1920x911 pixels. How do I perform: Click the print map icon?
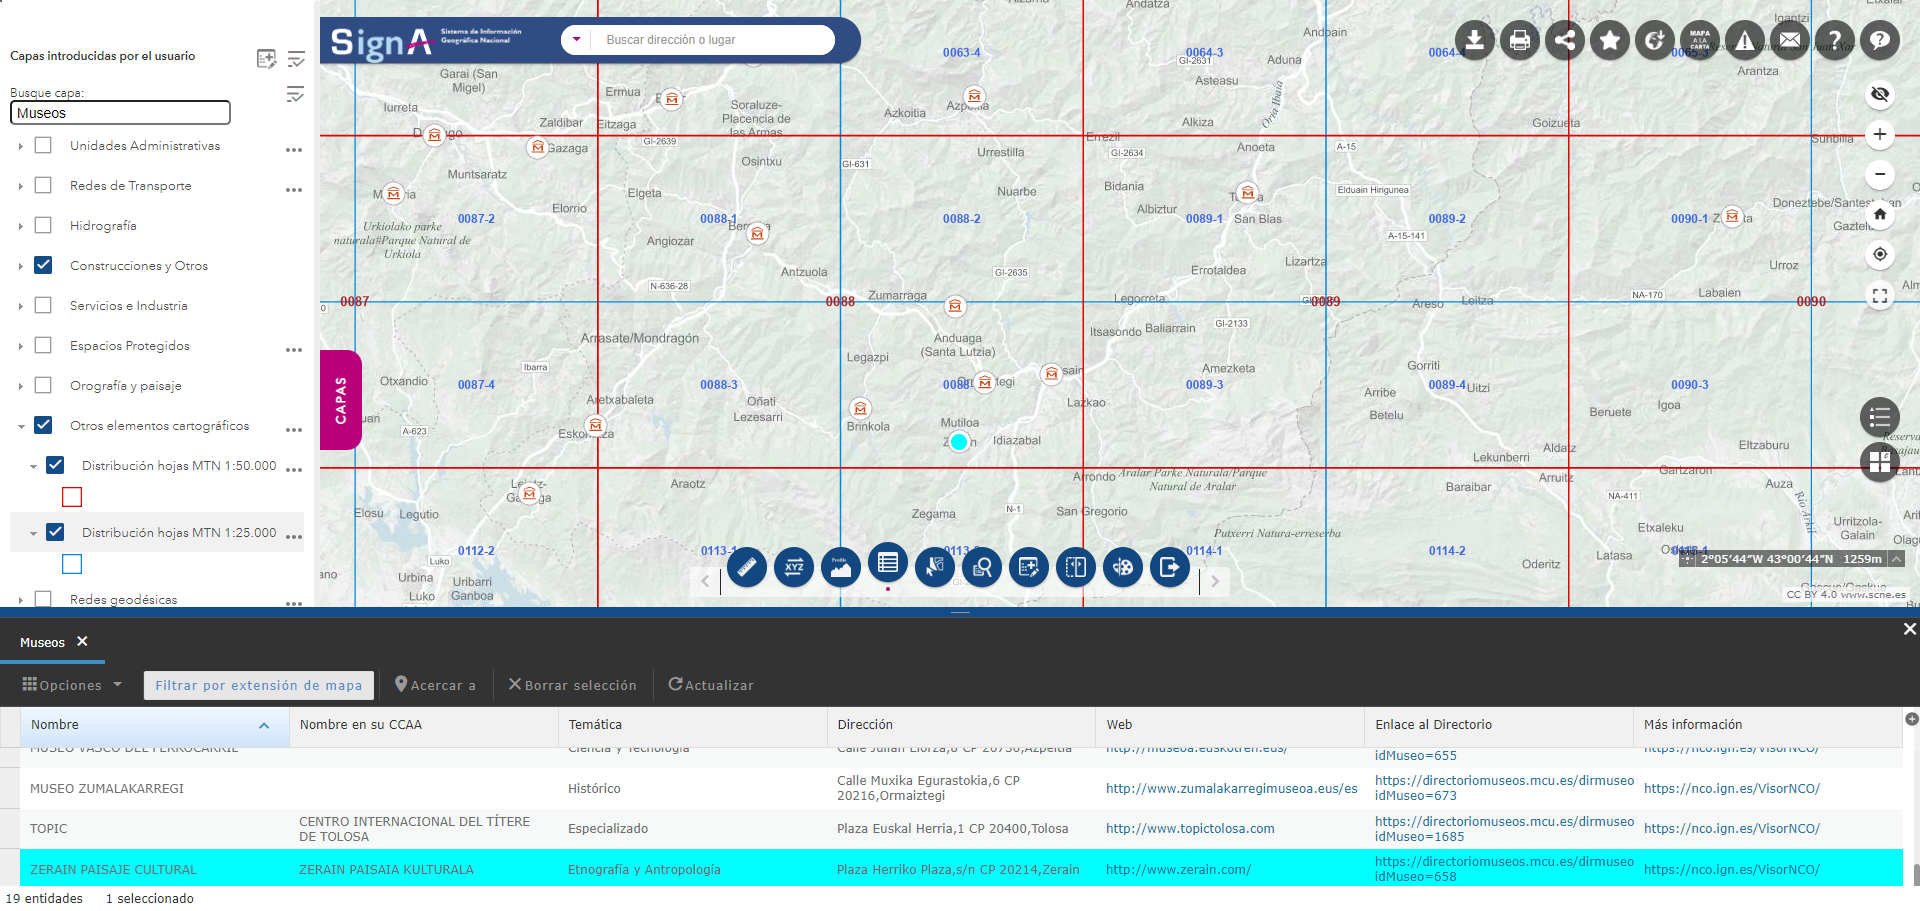[1520, 41]
